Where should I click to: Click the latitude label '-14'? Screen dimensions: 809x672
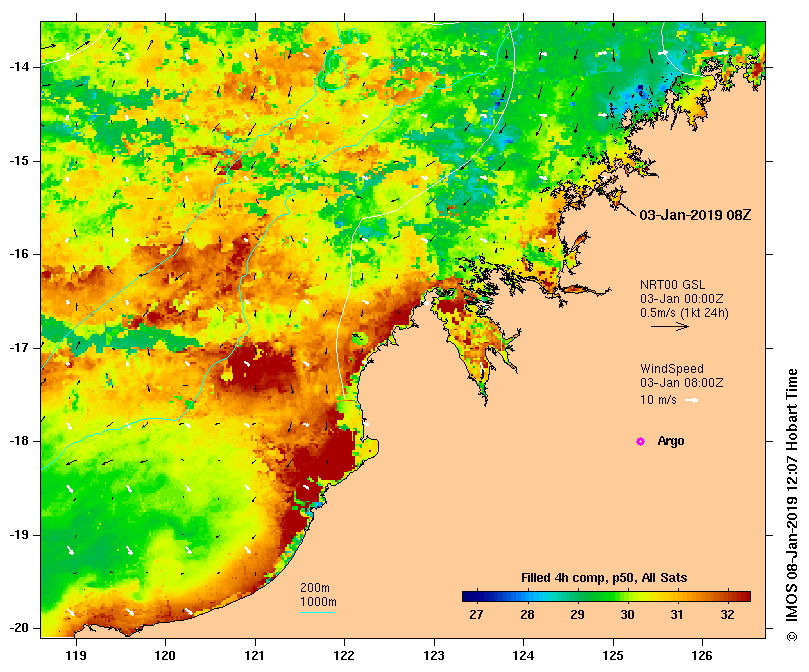[x=19, y=67]
